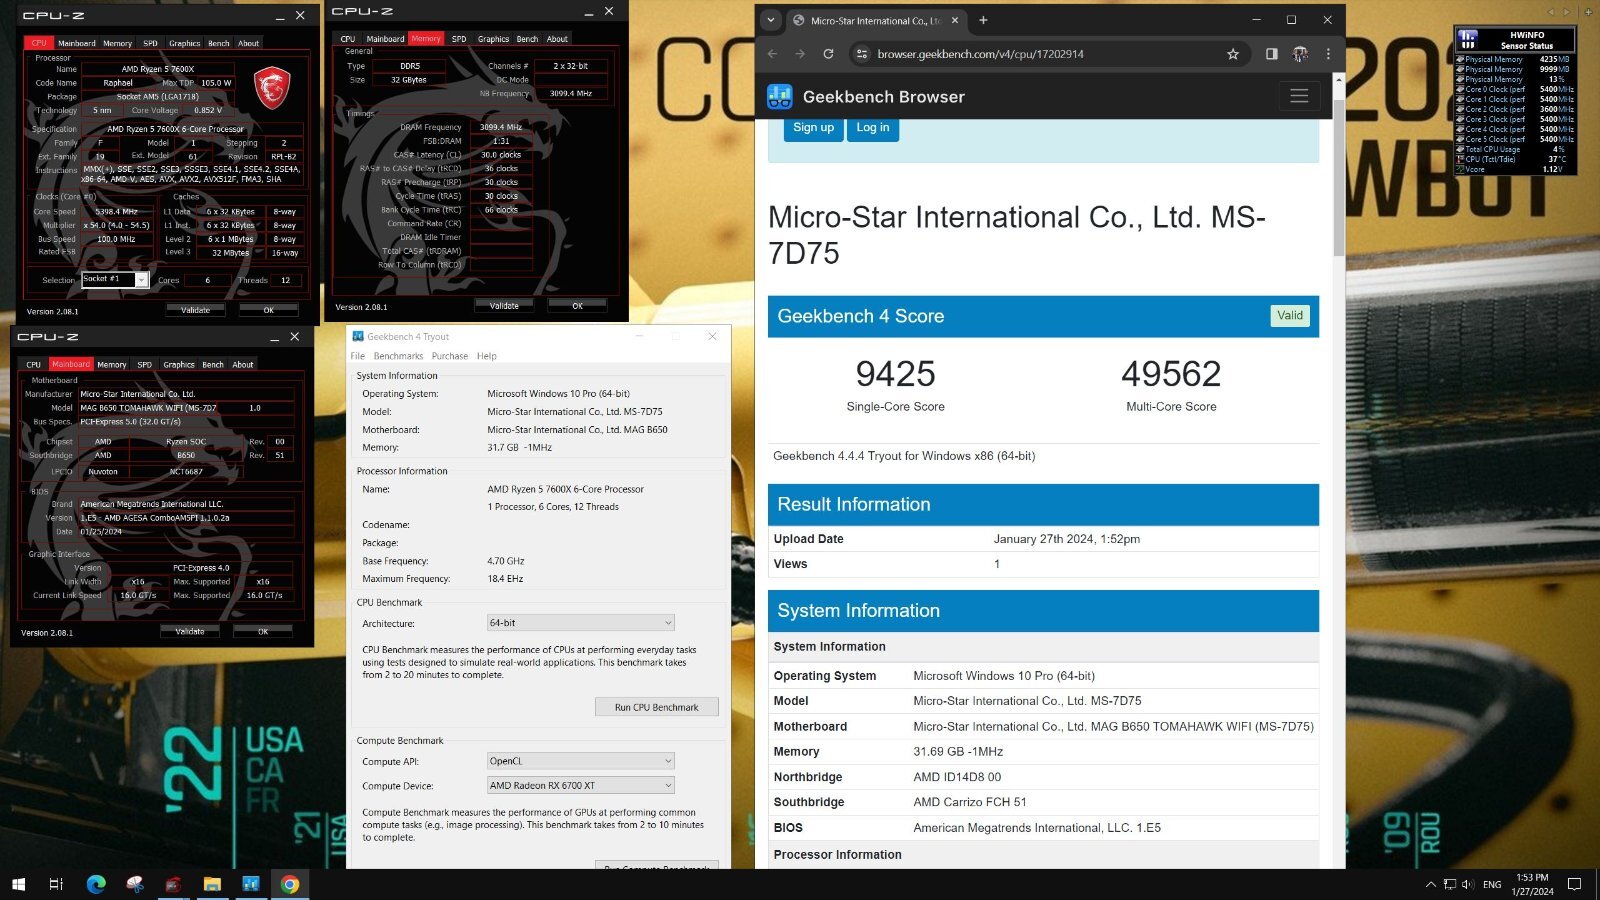Click the Valid badge on Geekbench 4 Score

coord(1290,315)
